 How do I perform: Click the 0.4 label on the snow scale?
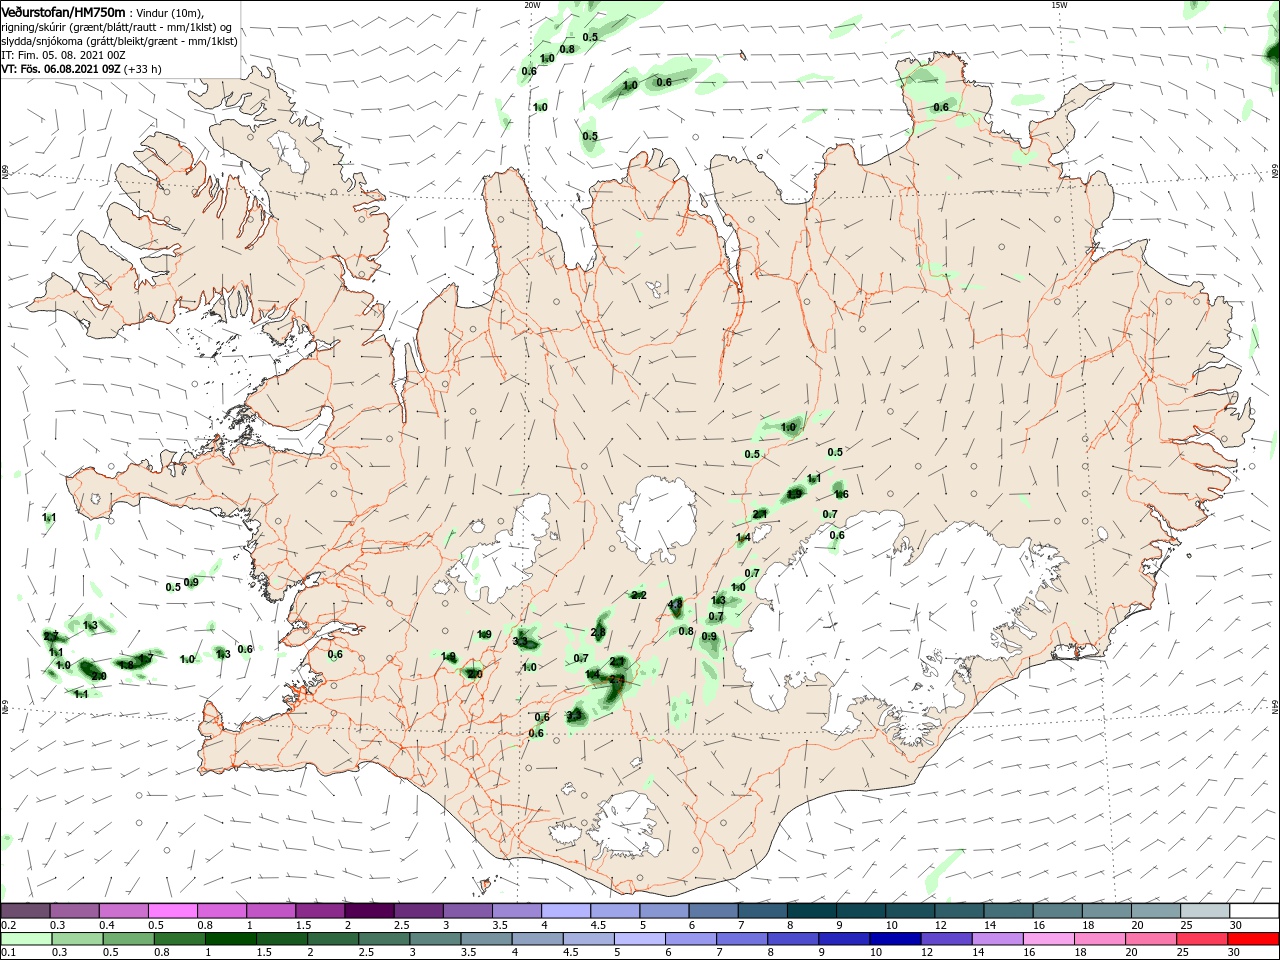107,925
